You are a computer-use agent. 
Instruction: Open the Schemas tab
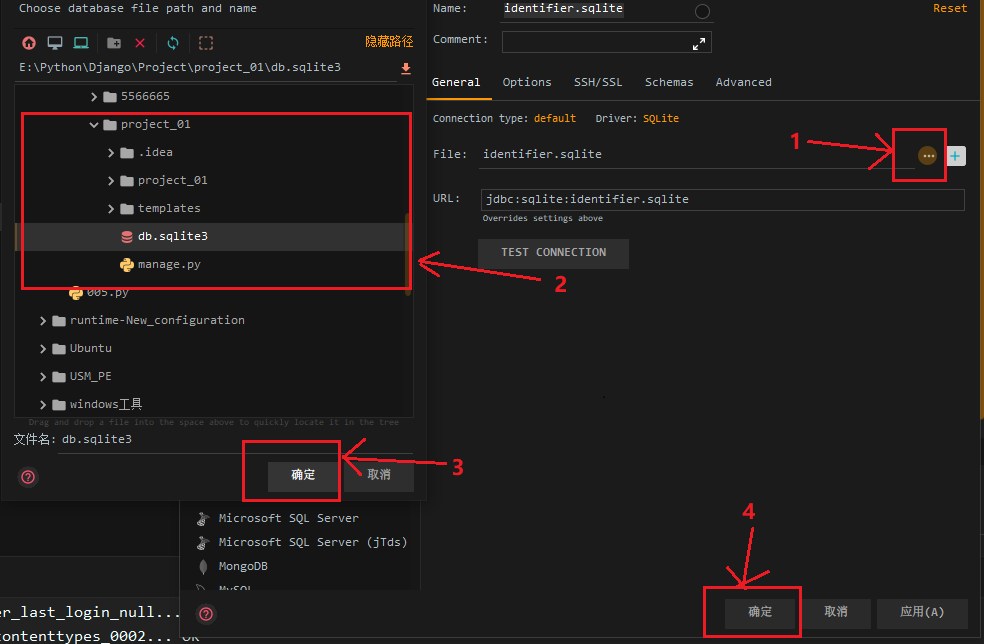pyautogui.click(x=669, y=82)
